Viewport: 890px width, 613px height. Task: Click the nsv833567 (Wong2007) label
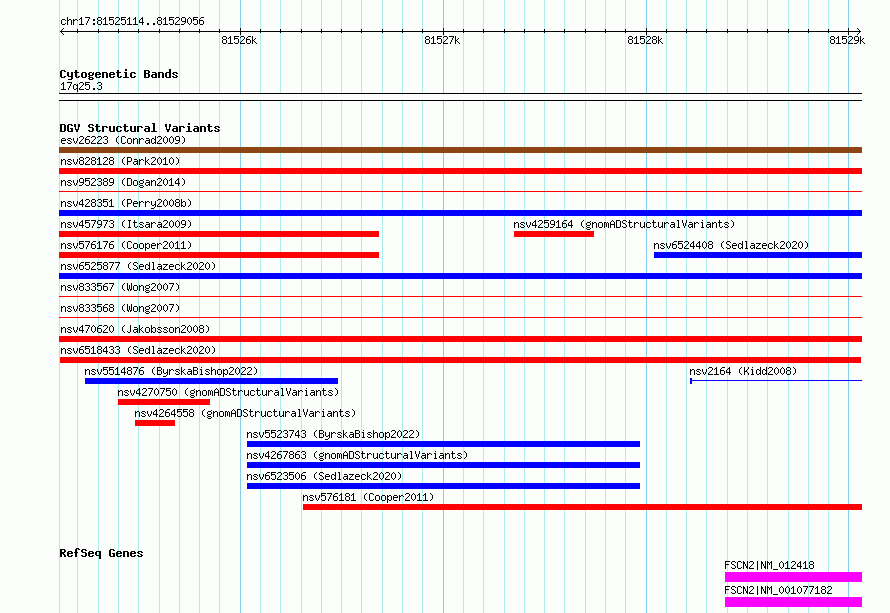pos(120,287)
